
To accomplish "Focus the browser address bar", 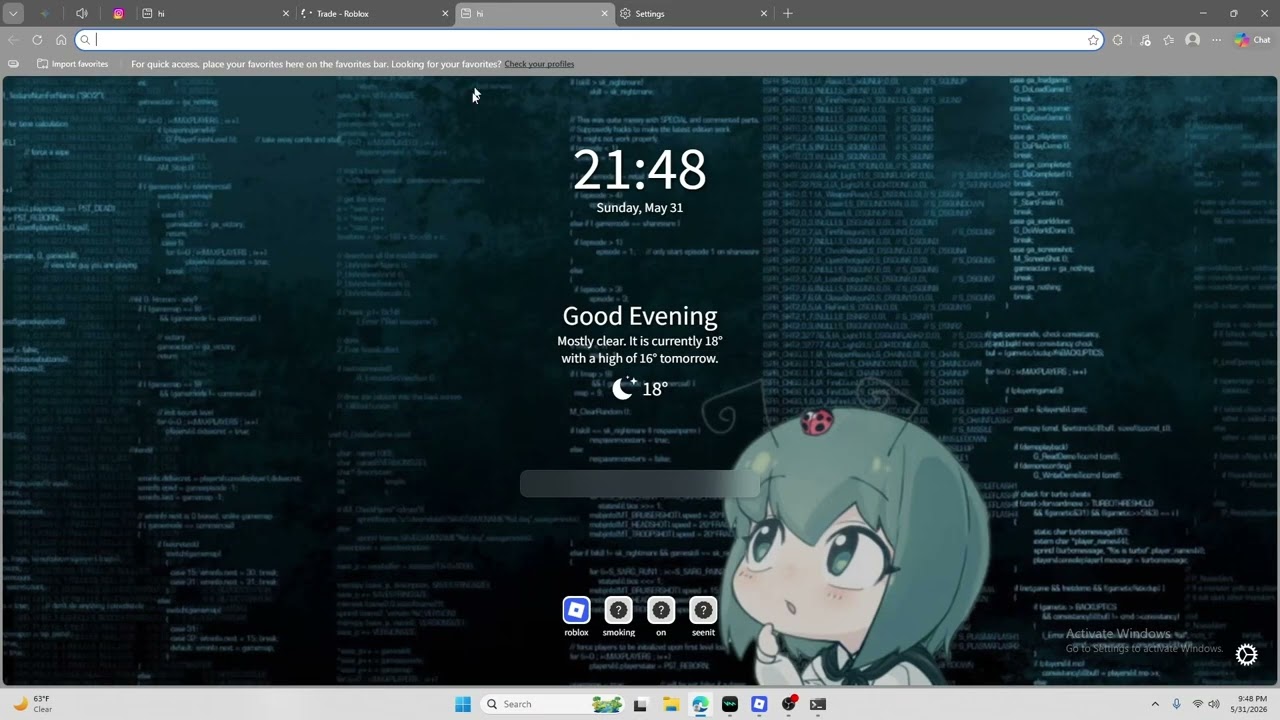I will (590, 40).
